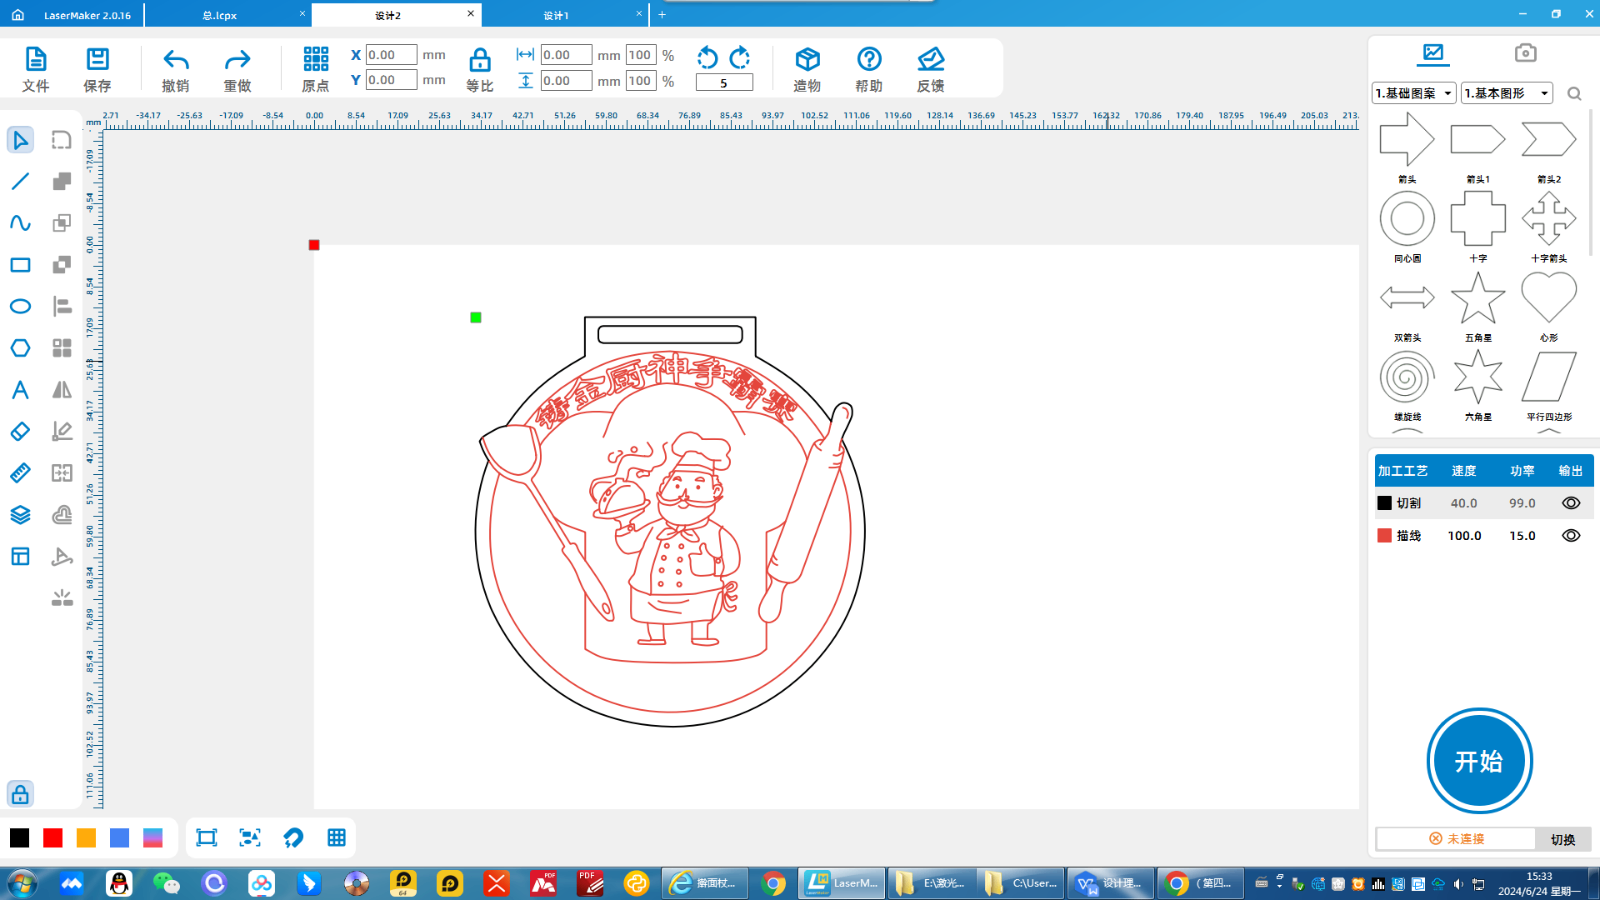
Task: Choose the rectangle drawing tool
Action: (20, 265)
